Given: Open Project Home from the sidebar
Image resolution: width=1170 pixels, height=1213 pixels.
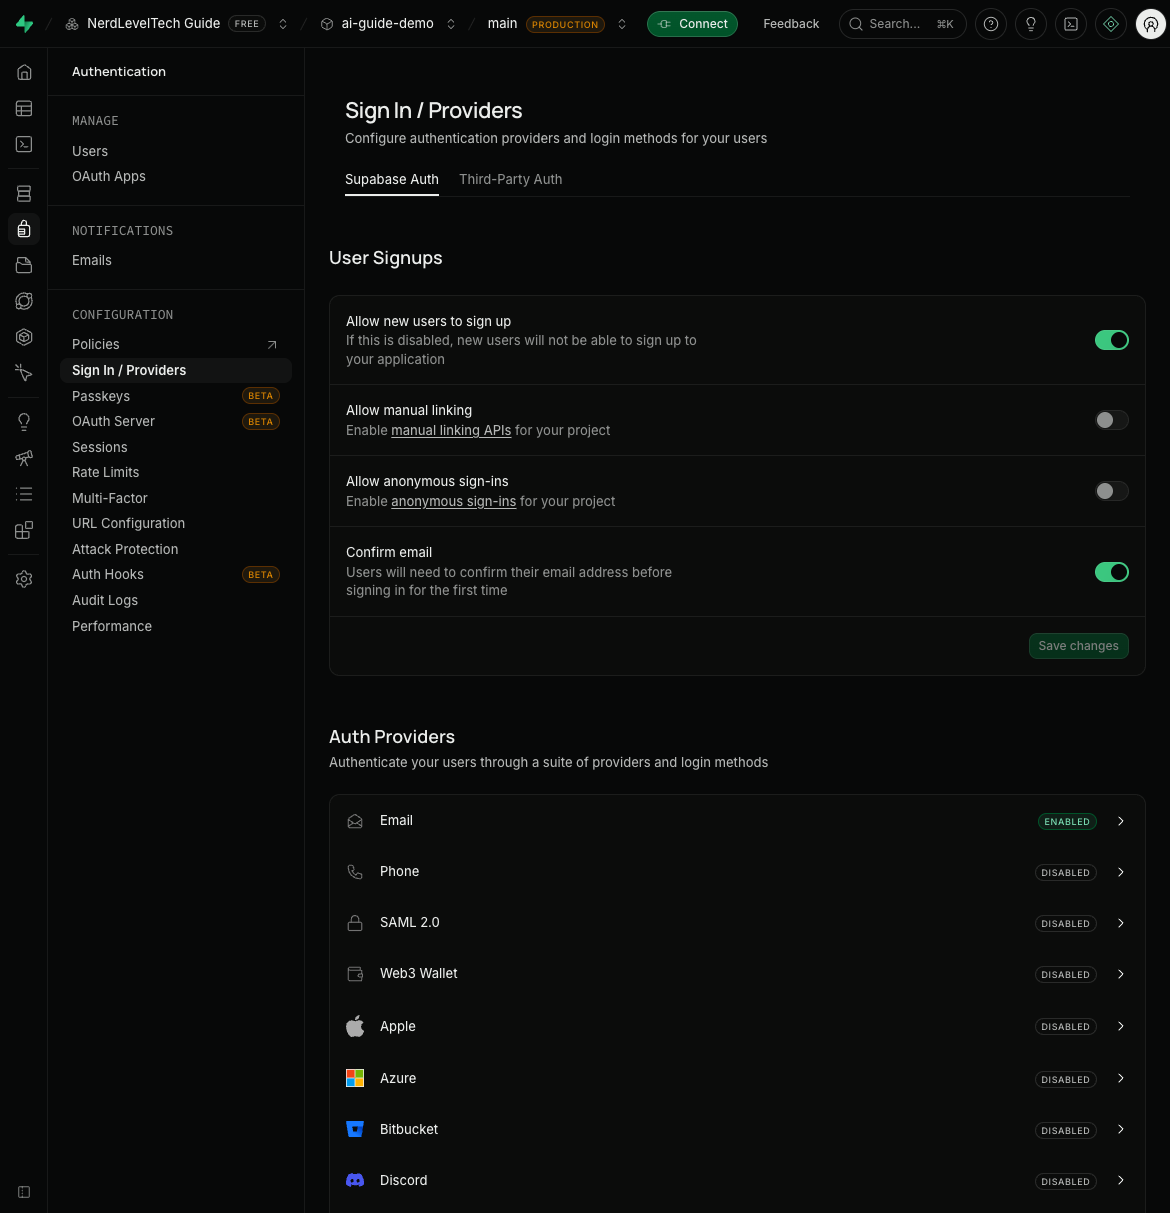Looking at the screenshot, I should tap(24, 72).
